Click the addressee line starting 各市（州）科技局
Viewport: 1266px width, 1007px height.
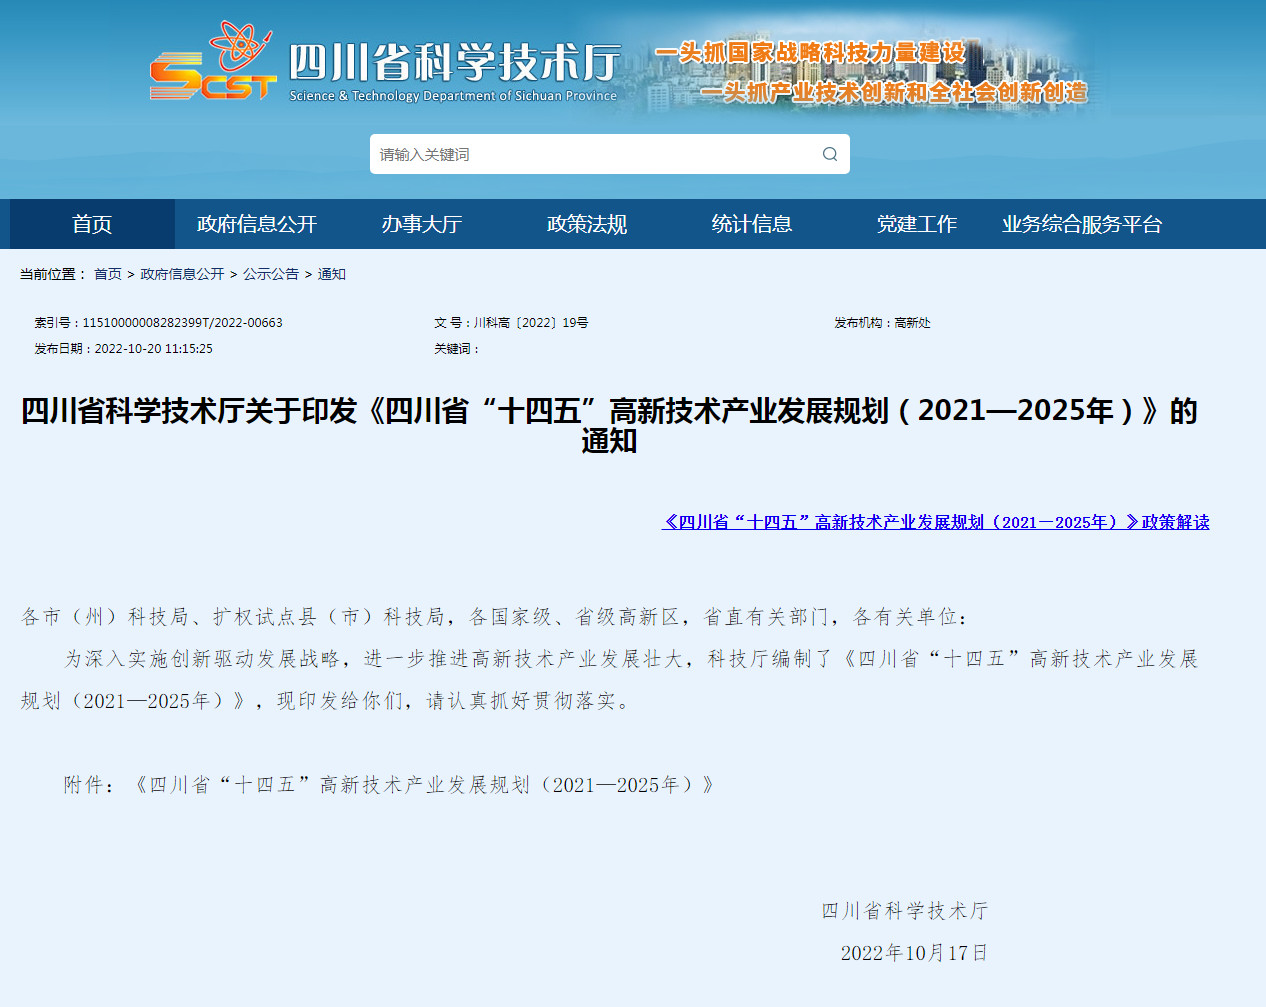tap(495, 617)
